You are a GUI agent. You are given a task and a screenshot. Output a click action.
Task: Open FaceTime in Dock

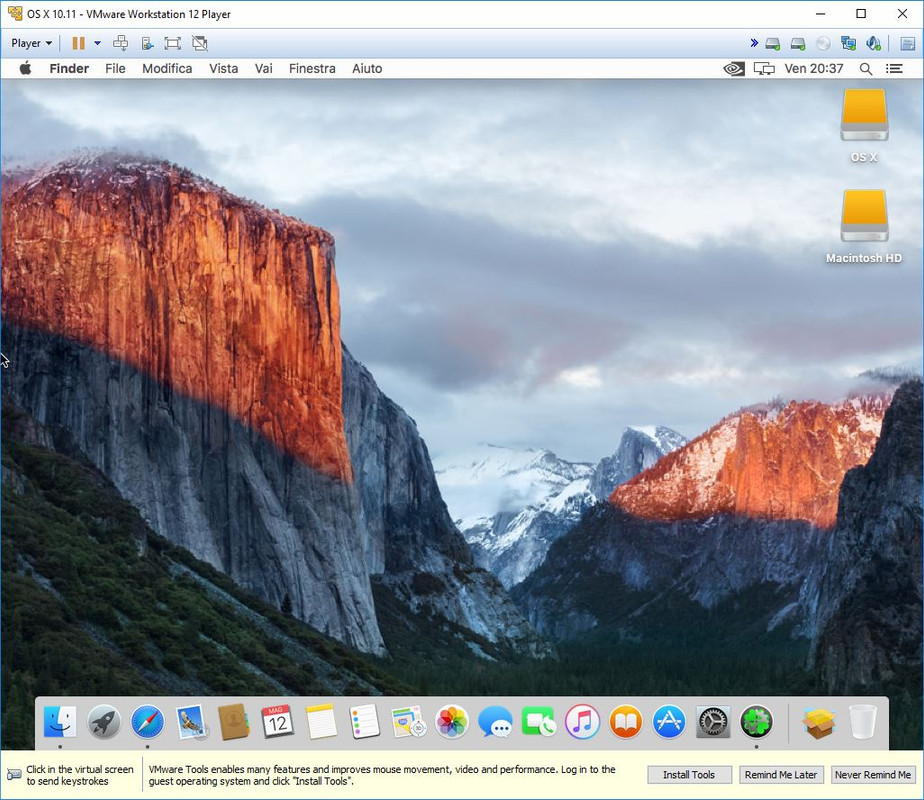pyautogui.click(x=539, y=721)
